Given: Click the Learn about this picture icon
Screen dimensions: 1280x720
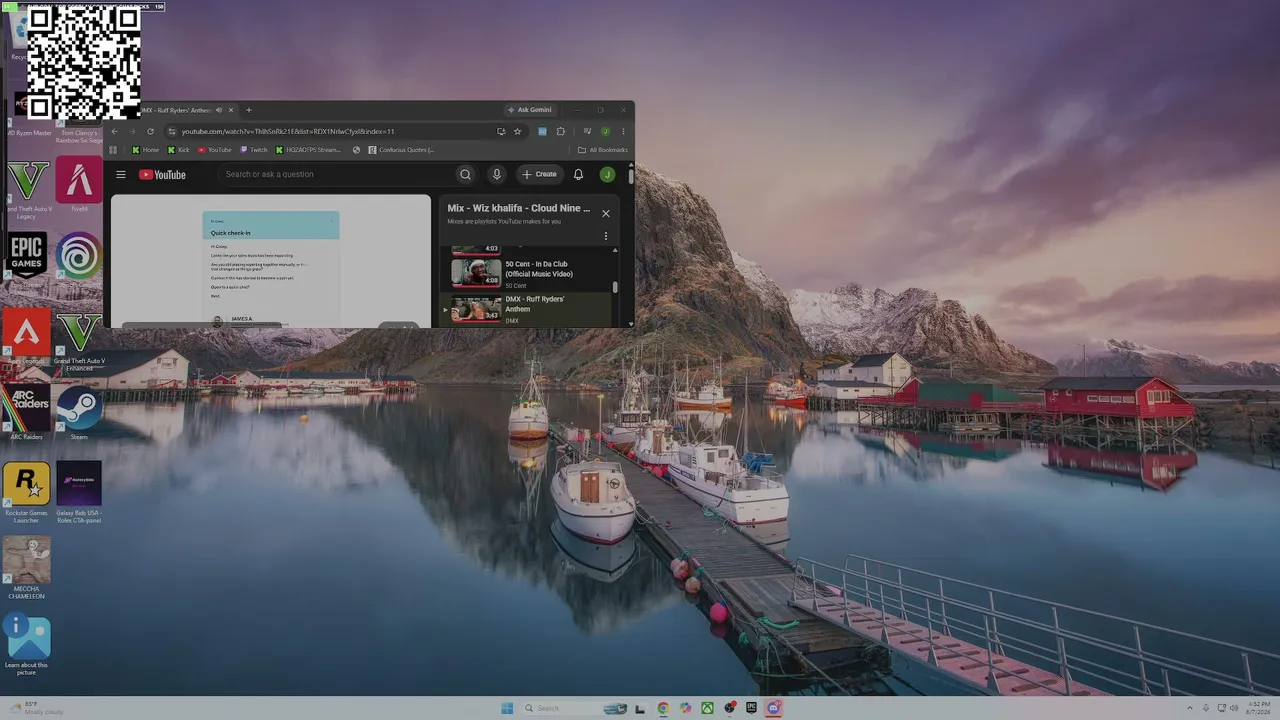Looking at the screenshot, I should 27,644.
